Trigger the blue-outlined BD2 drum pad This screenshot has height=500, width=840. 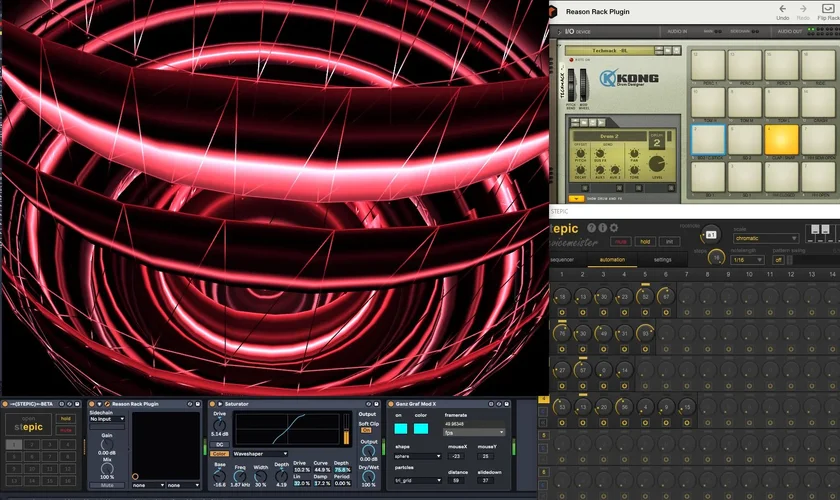pos(708,139)
